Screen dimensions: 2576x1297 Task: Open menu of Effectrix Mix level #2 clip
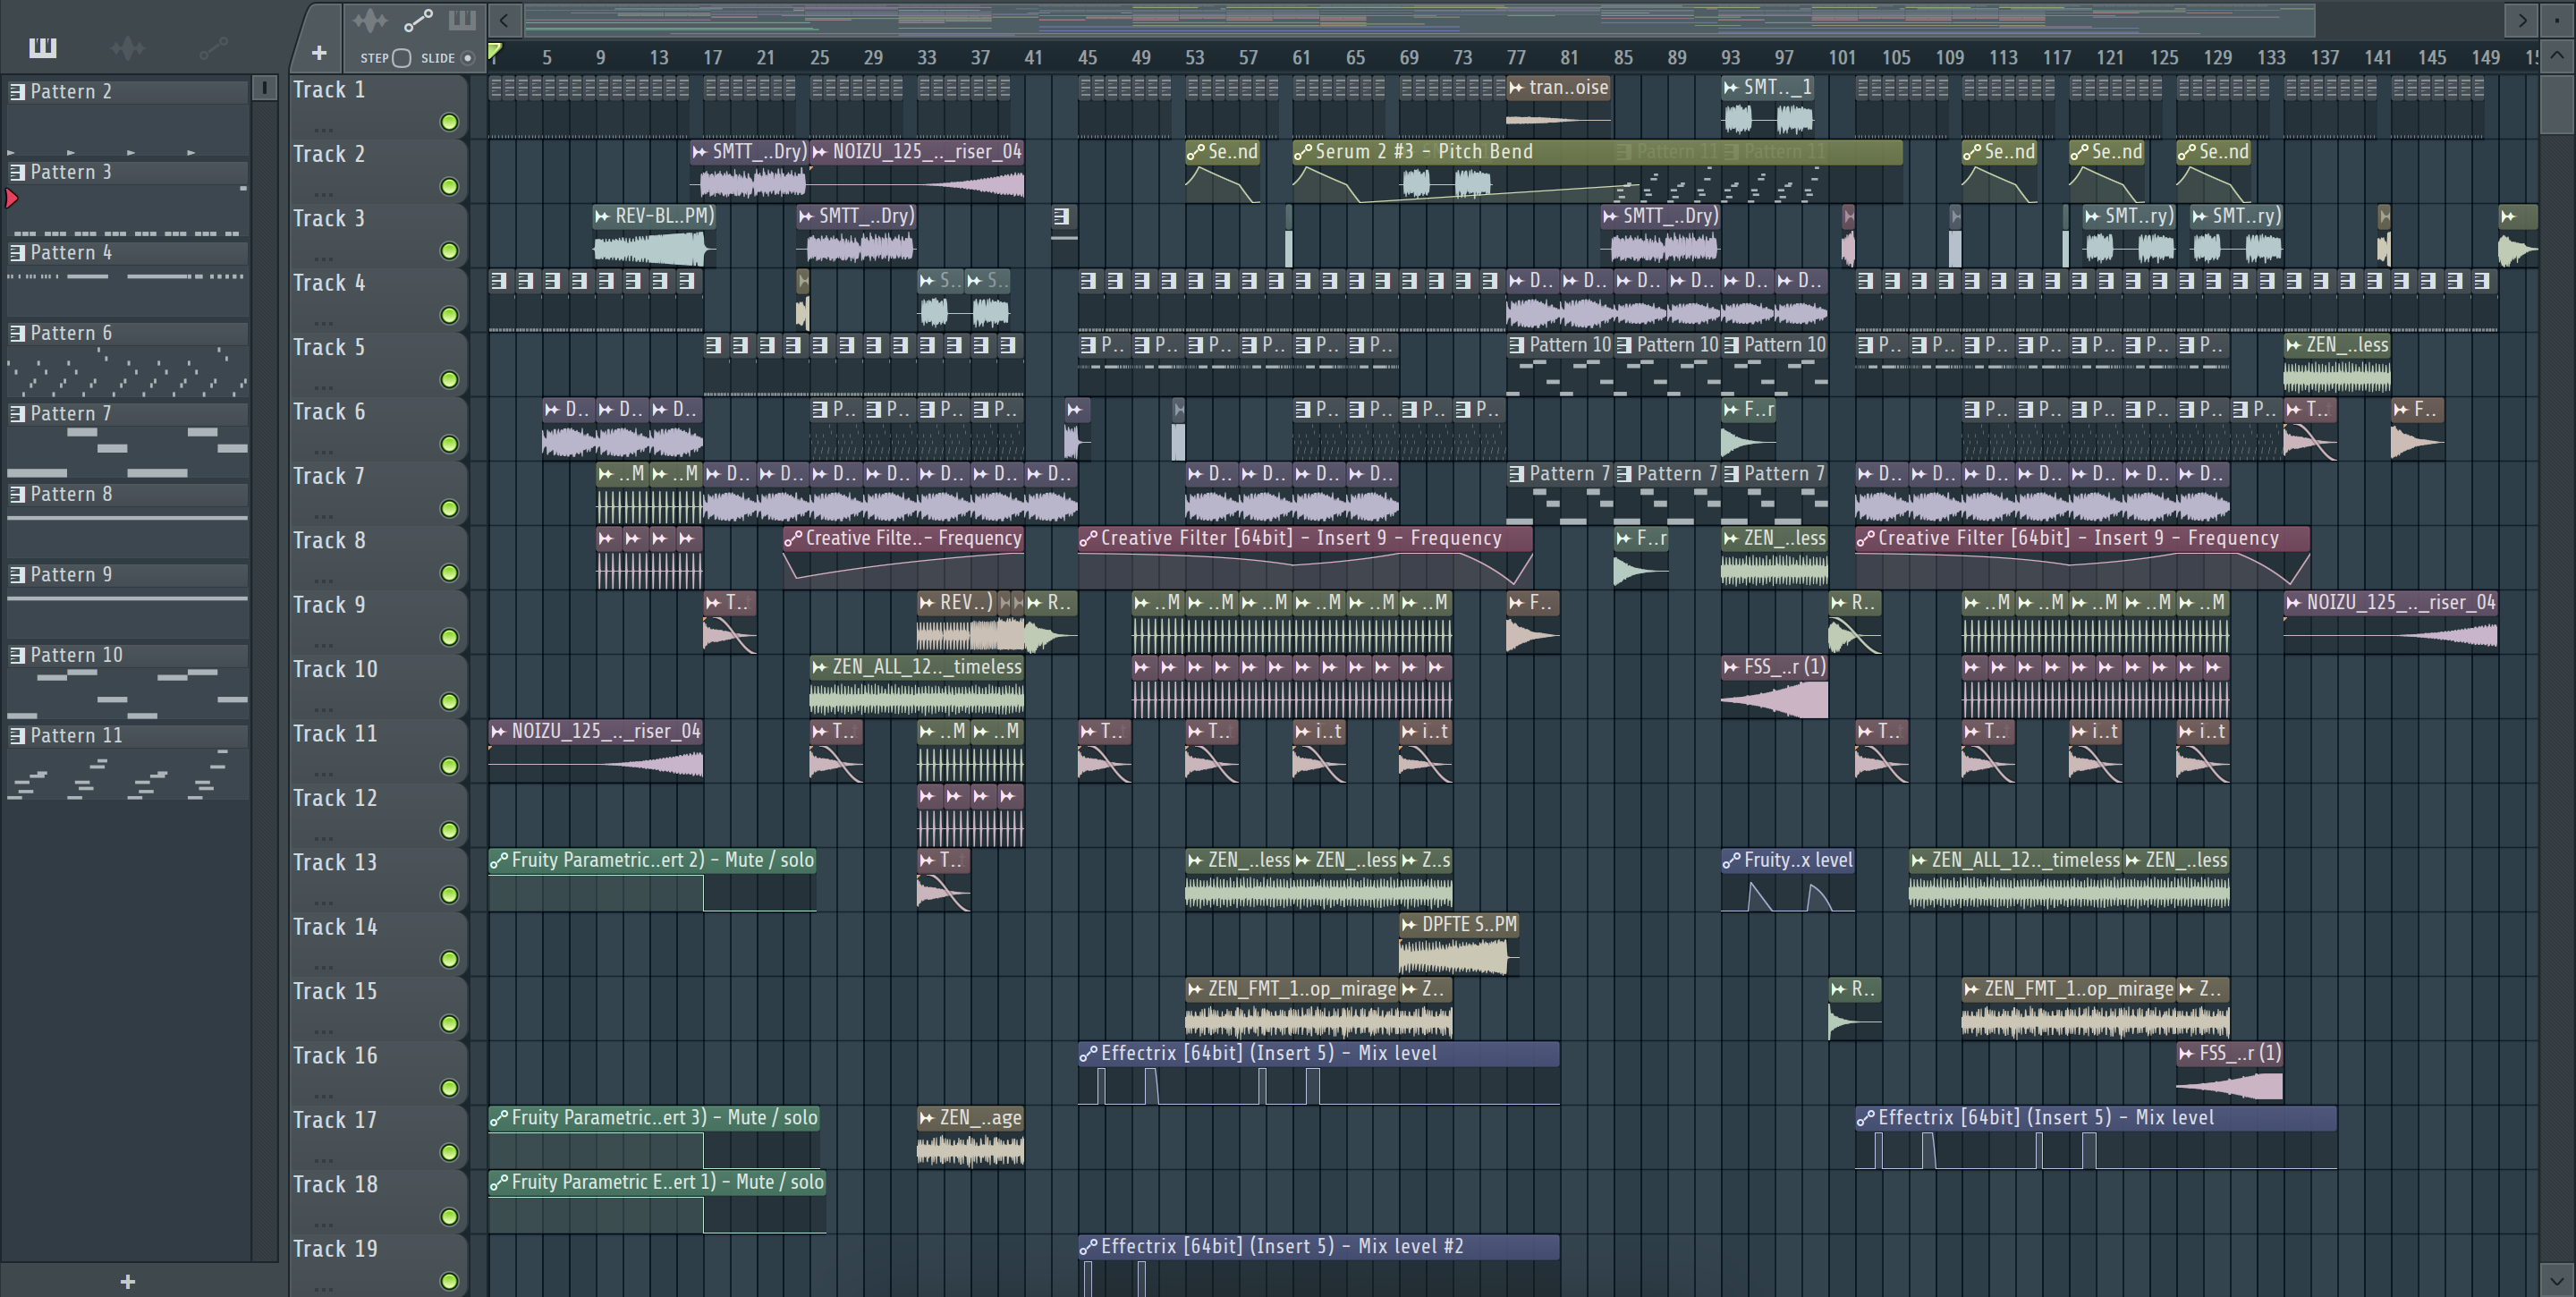[x=1088, y=1246]
